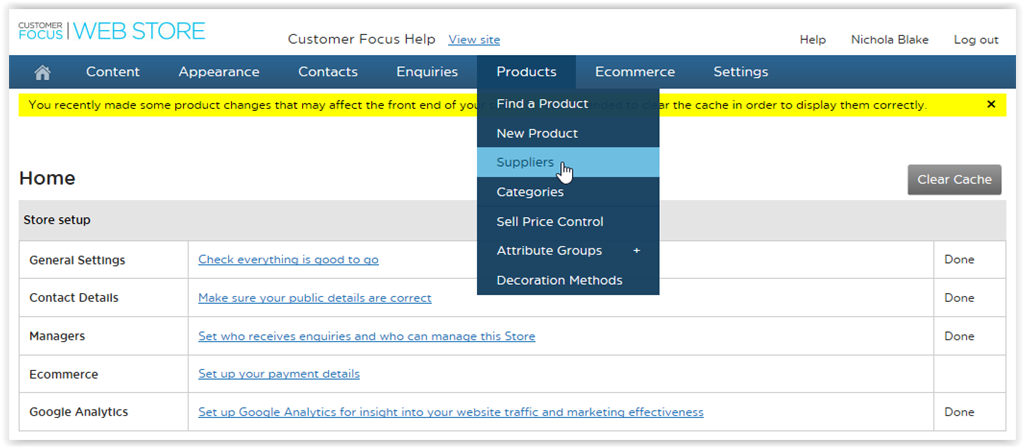
Task: Open 'Set up your payment details' link
Action: 279,374
